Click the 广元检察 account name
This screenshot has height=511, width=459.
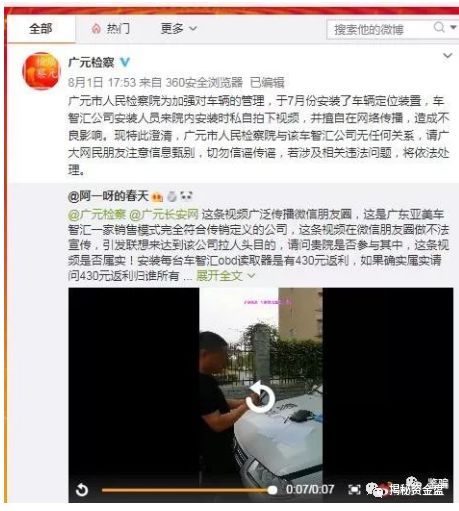pos(91,62)
